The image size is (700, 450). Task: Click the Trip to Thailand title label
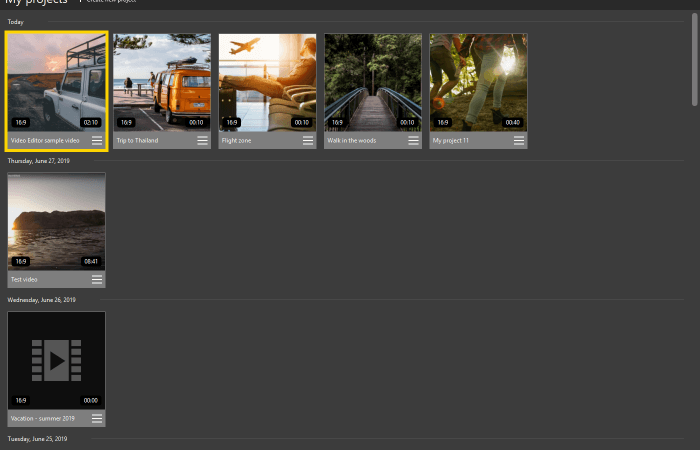pyautogui.click(x=138, y=141)
